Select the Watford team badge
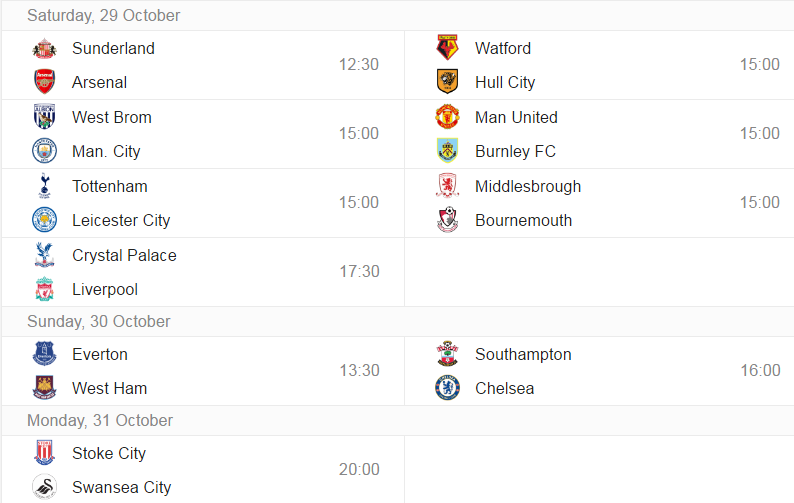The image size is (794, 503). 448,48
